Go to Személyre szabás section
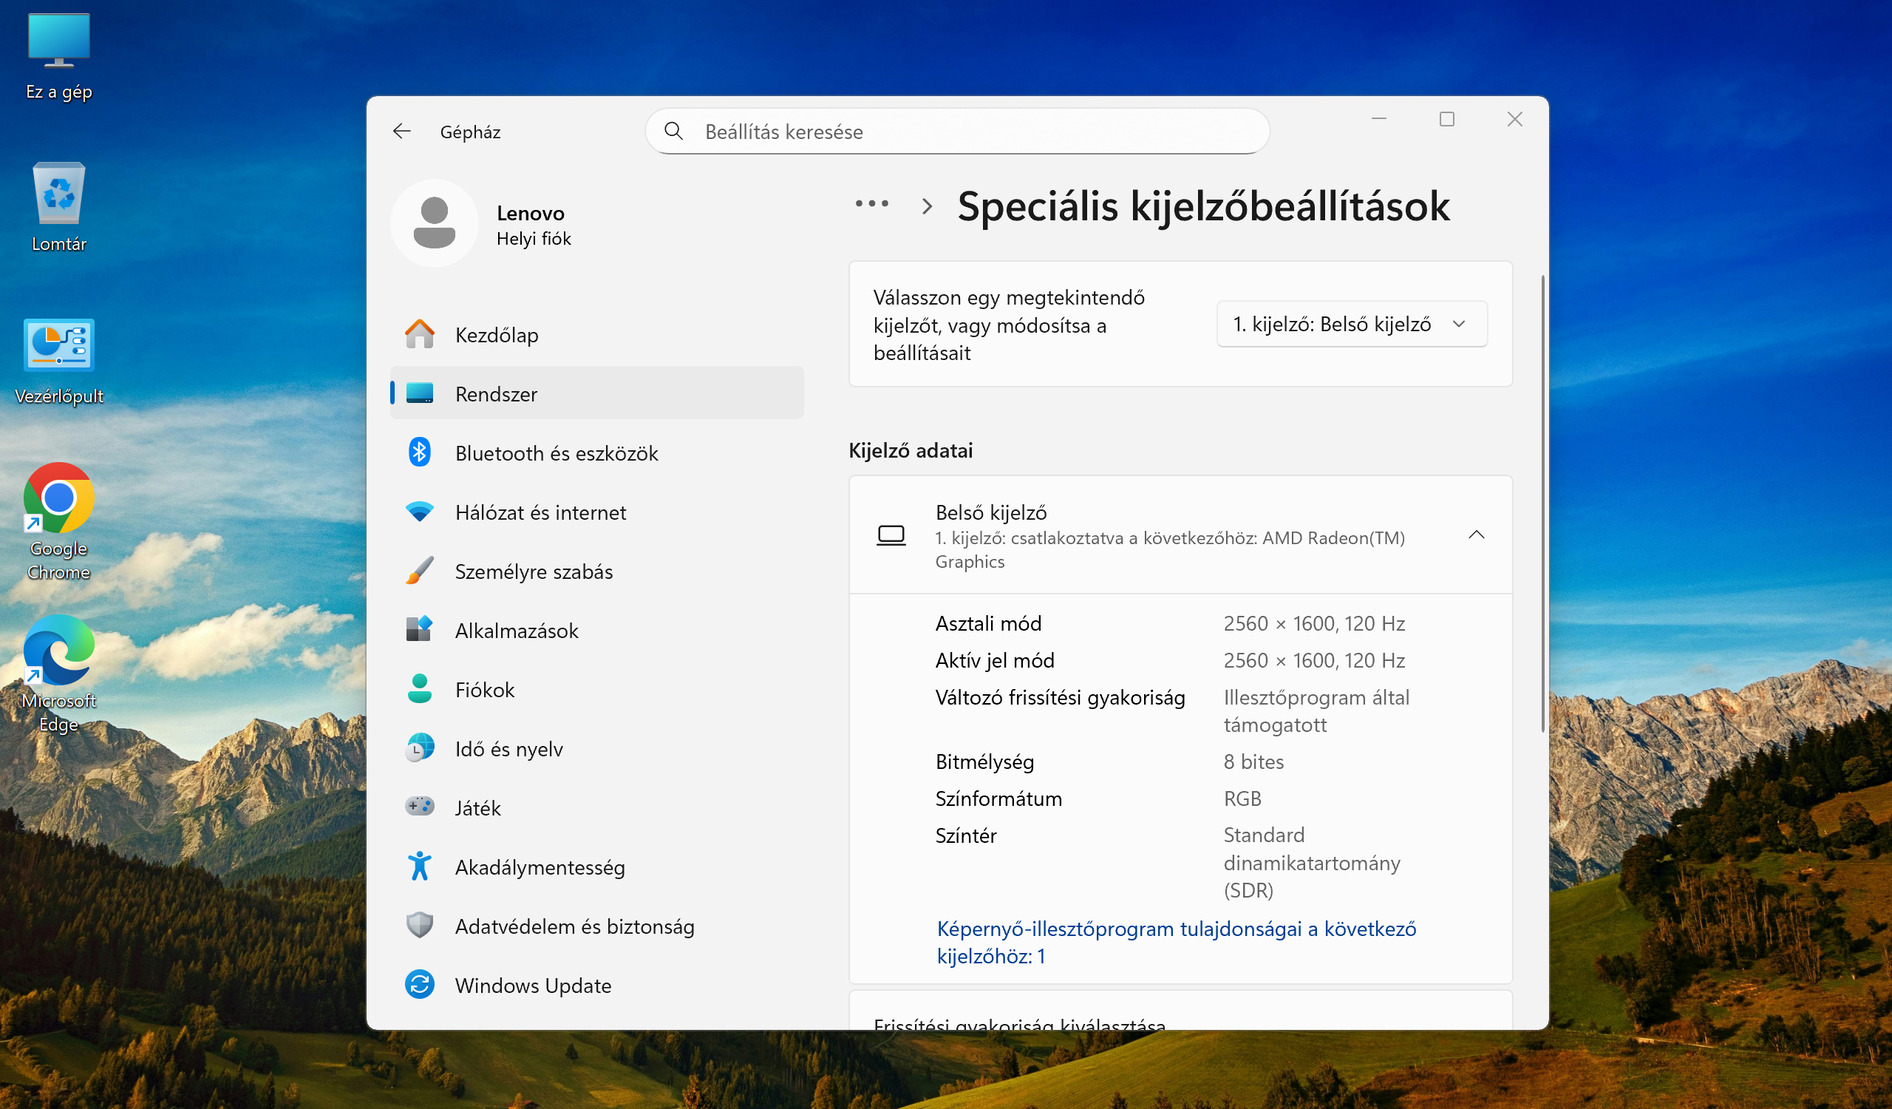Image resolution: width=1892 pixels, height=1109 pixels. tap(533, 571)
